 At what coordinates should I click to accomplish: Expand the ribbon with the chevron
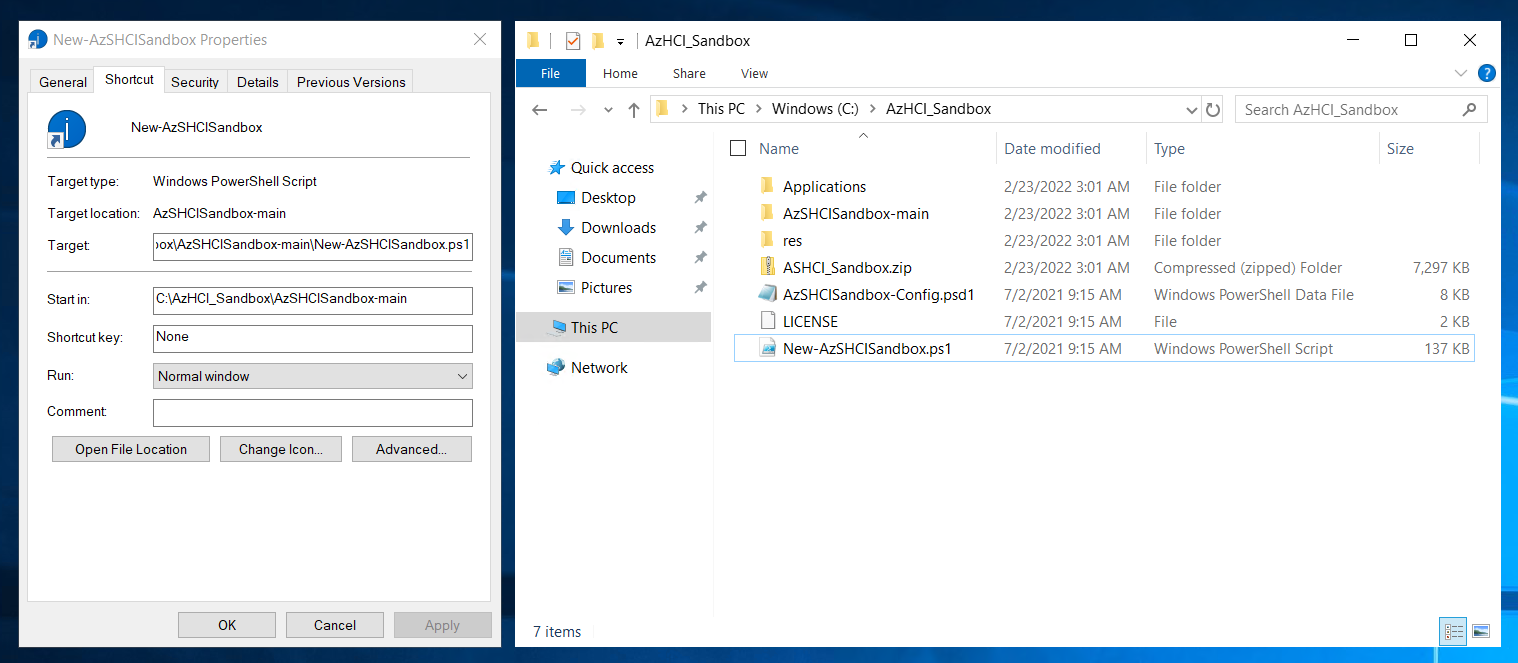tap(1461, 73)
